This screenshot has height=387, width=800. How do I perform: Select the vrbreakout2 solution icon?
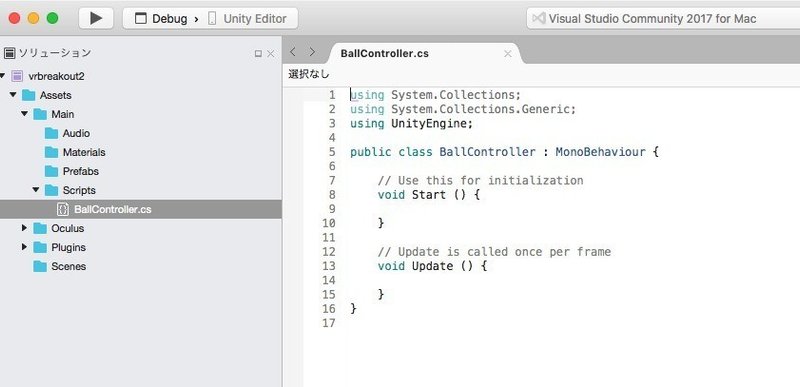tap(17, 76)
